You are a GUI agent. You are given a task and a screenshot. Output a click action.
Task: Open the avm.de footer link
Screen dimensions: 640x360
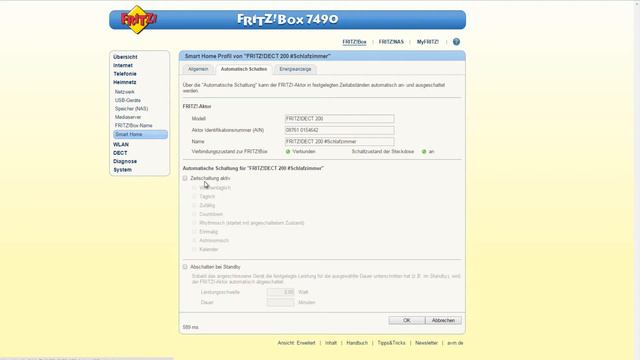pos(455,343)
